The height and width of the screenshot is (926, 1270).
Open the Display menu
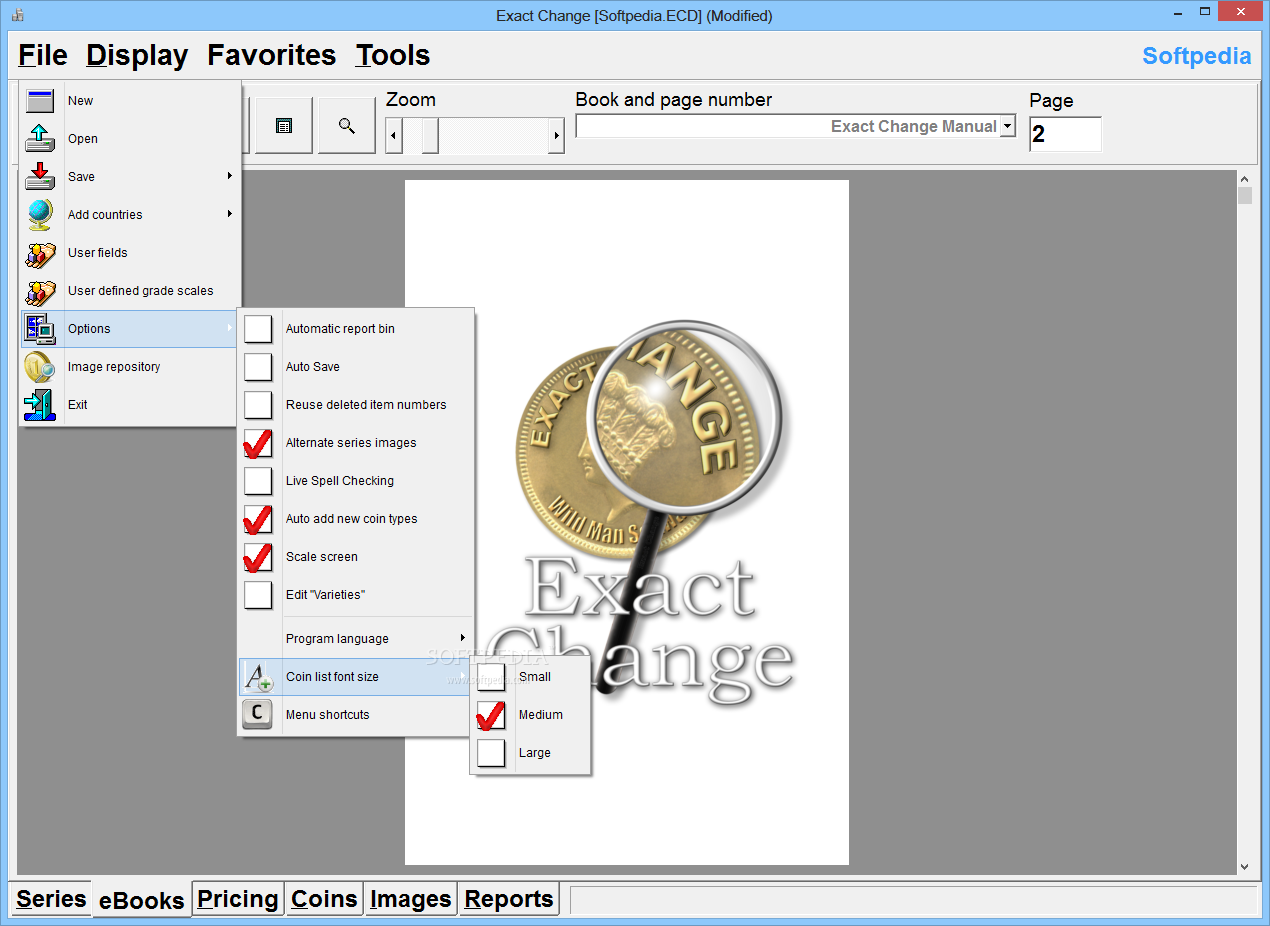(137, 55)
